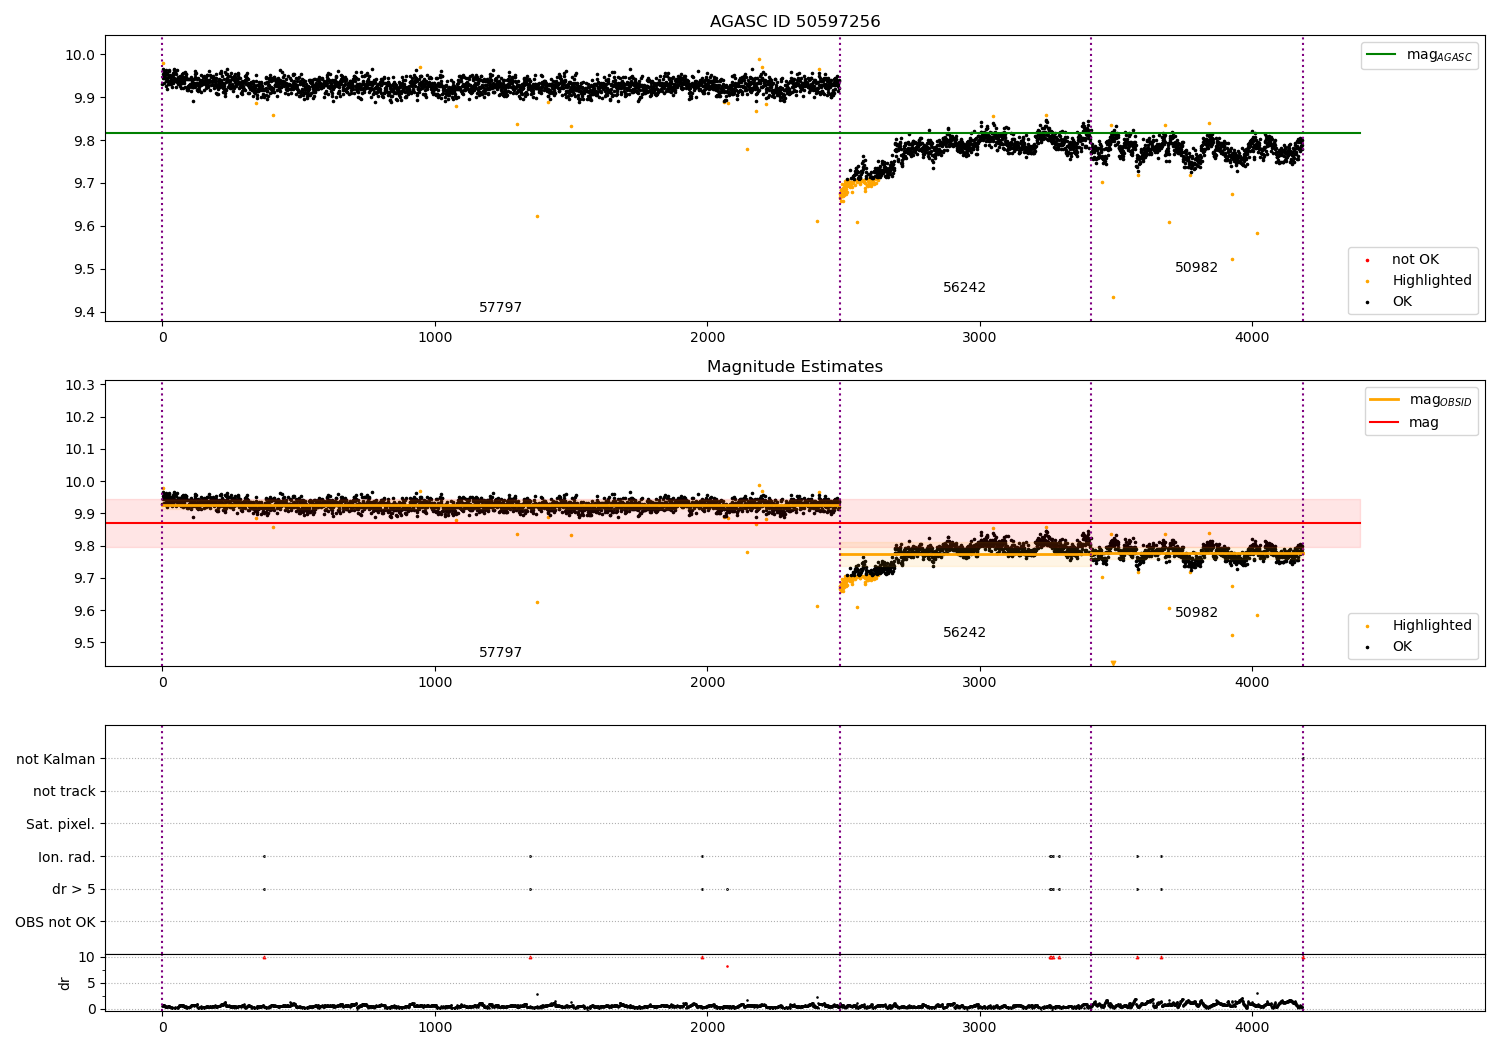Click the y-tick 5 on the dr axis
1500x1050 pixels.
pyautogui.click(x=92, y=983)
